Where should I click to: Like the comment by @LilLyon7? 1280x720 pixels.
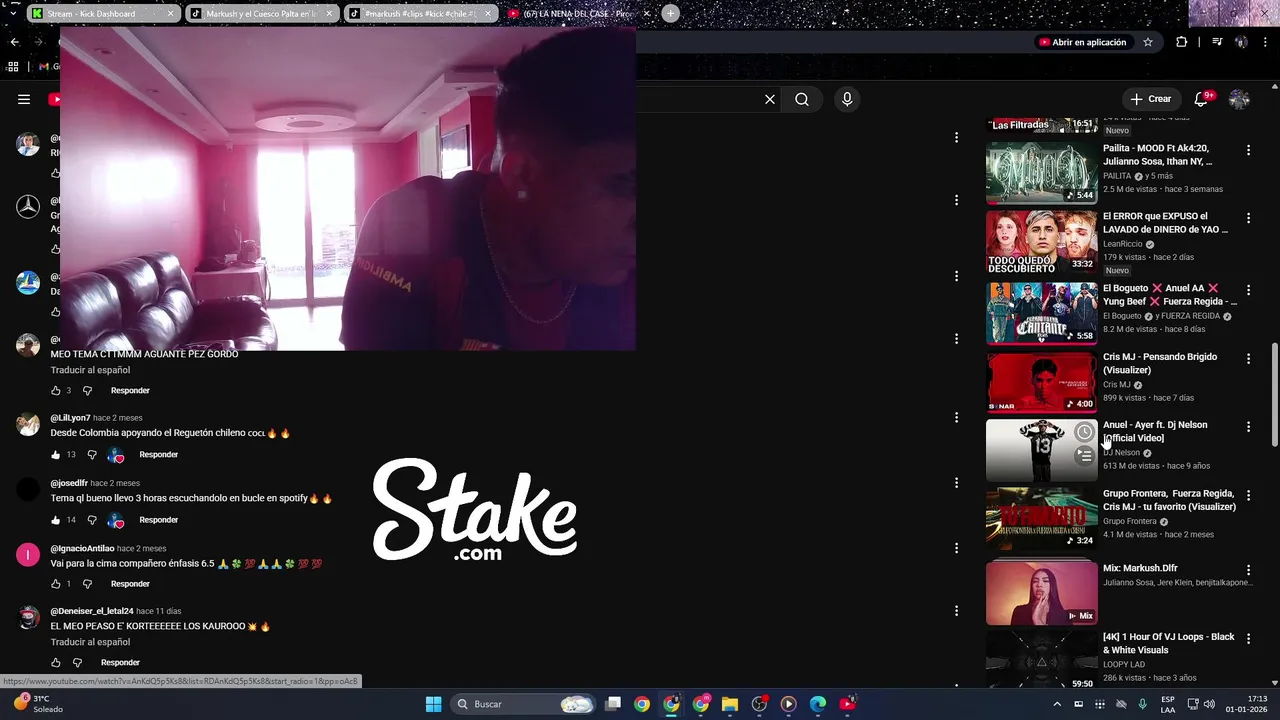pos(55,455)
